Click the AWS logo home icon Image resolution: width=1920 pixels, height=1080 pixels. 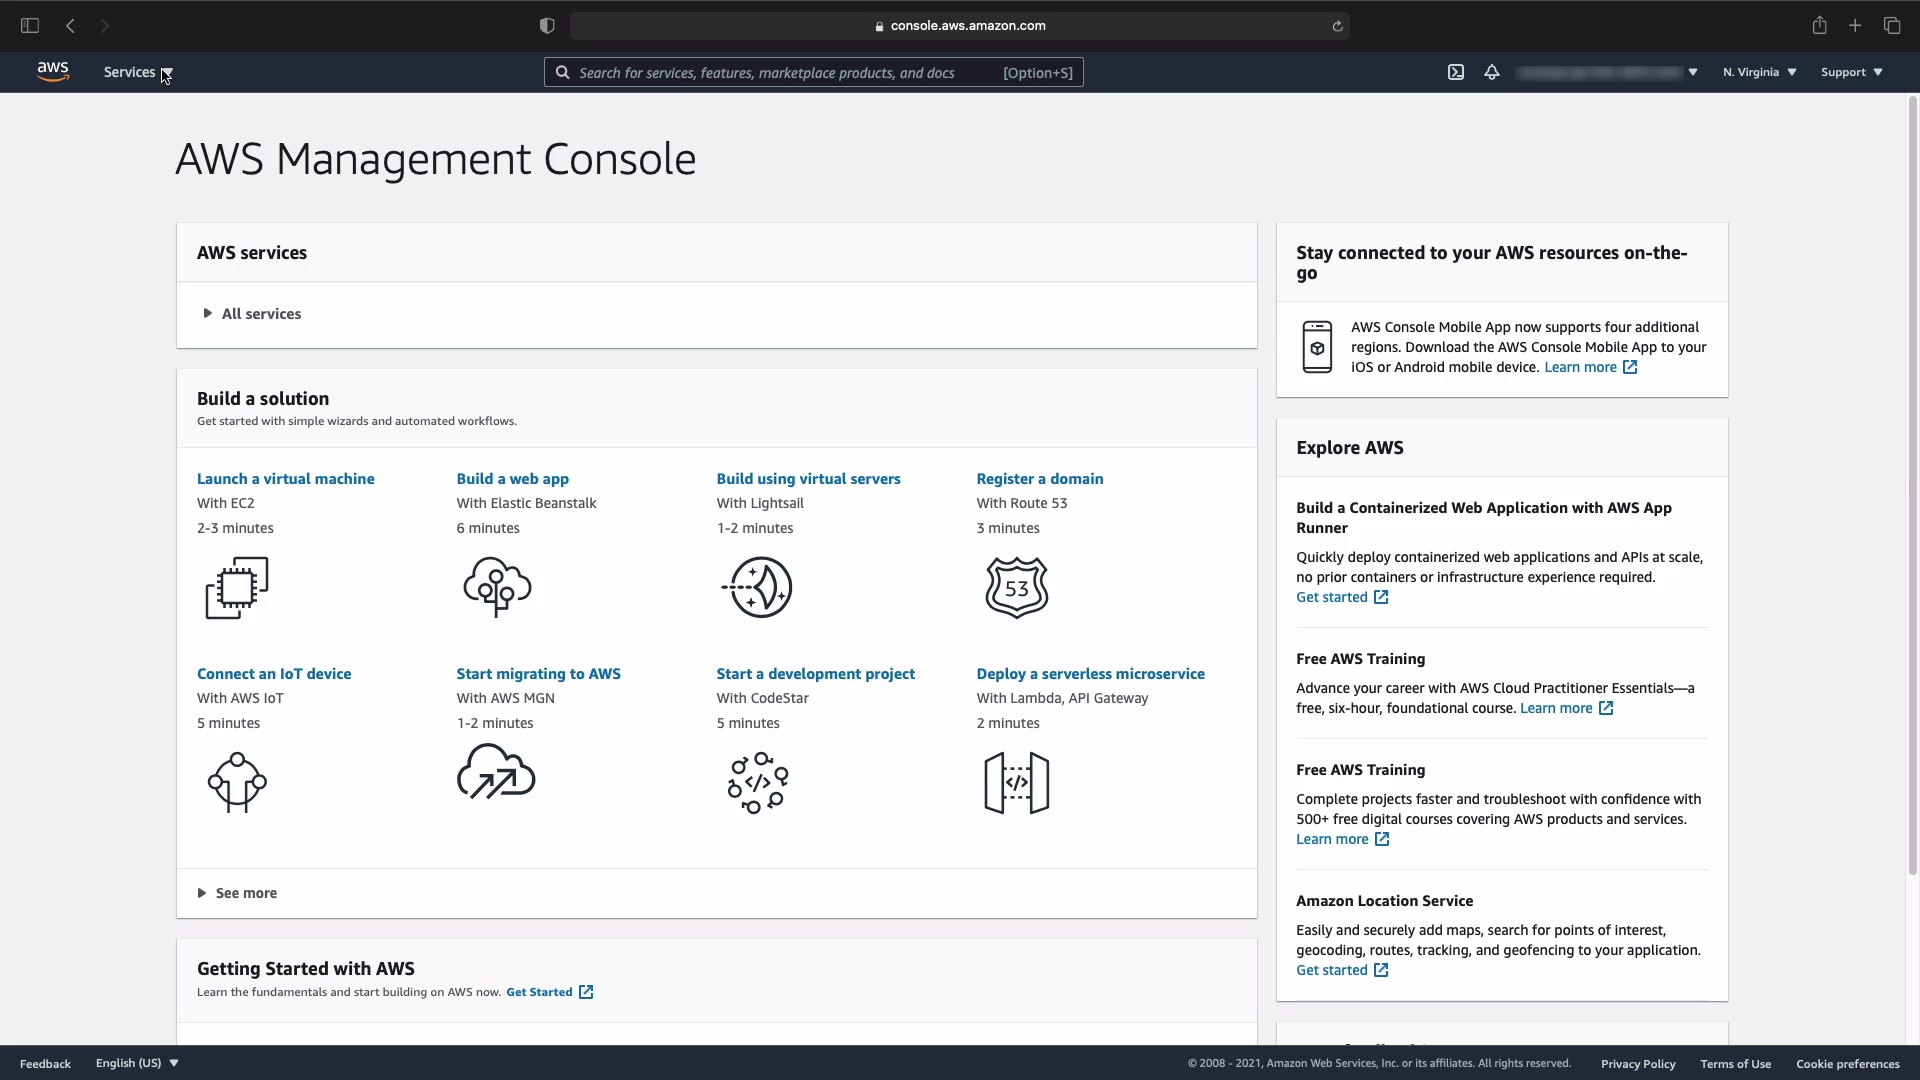pyautogui.click(x=53, y=72)
